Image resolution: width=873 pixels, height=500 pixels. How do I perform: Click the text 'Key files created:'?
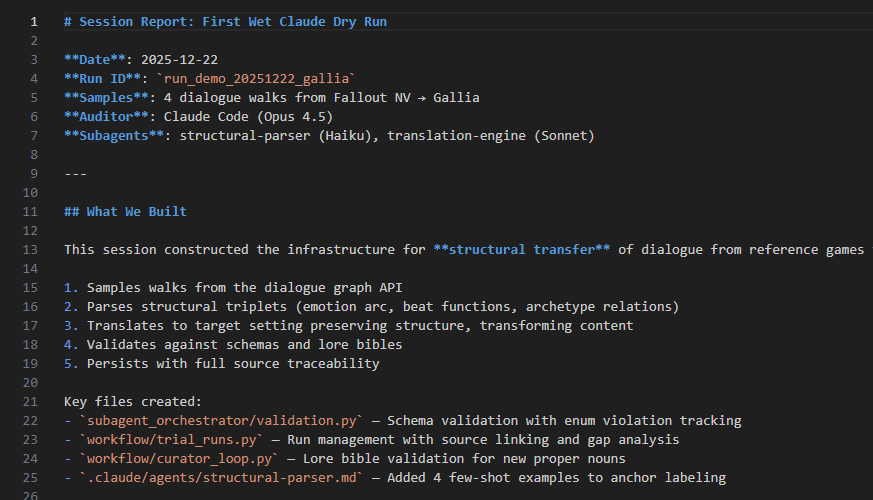pos(133,401)
